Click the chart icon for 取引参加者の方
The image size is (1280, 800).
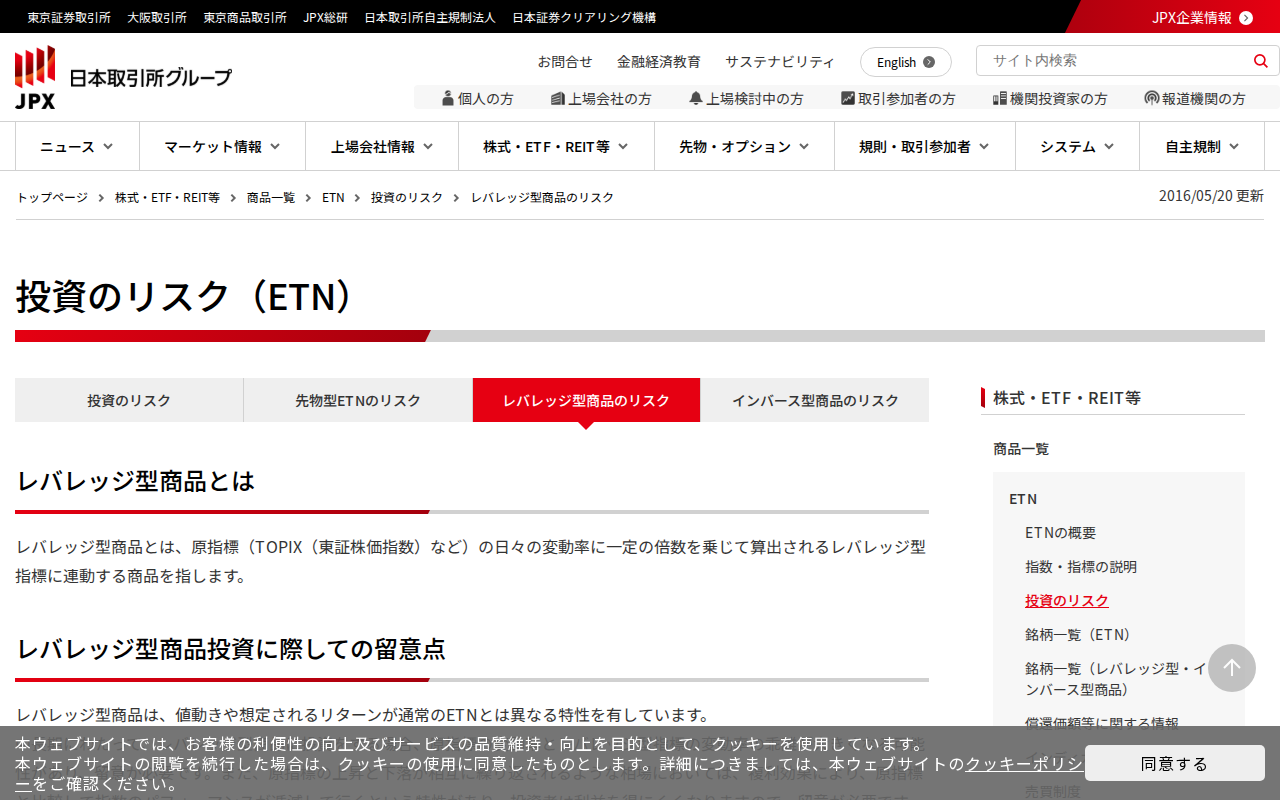[x=848, y=98]
